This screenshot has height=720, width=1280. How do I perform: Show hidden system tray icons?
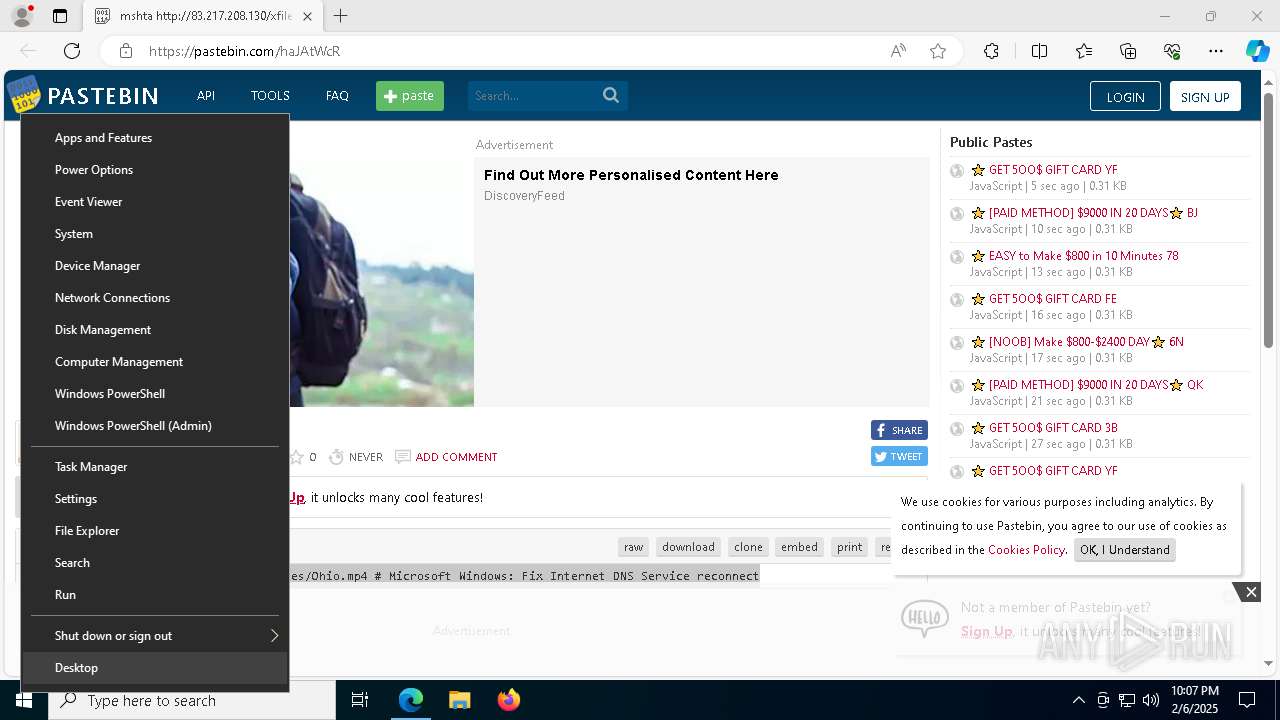(1078, 700)
